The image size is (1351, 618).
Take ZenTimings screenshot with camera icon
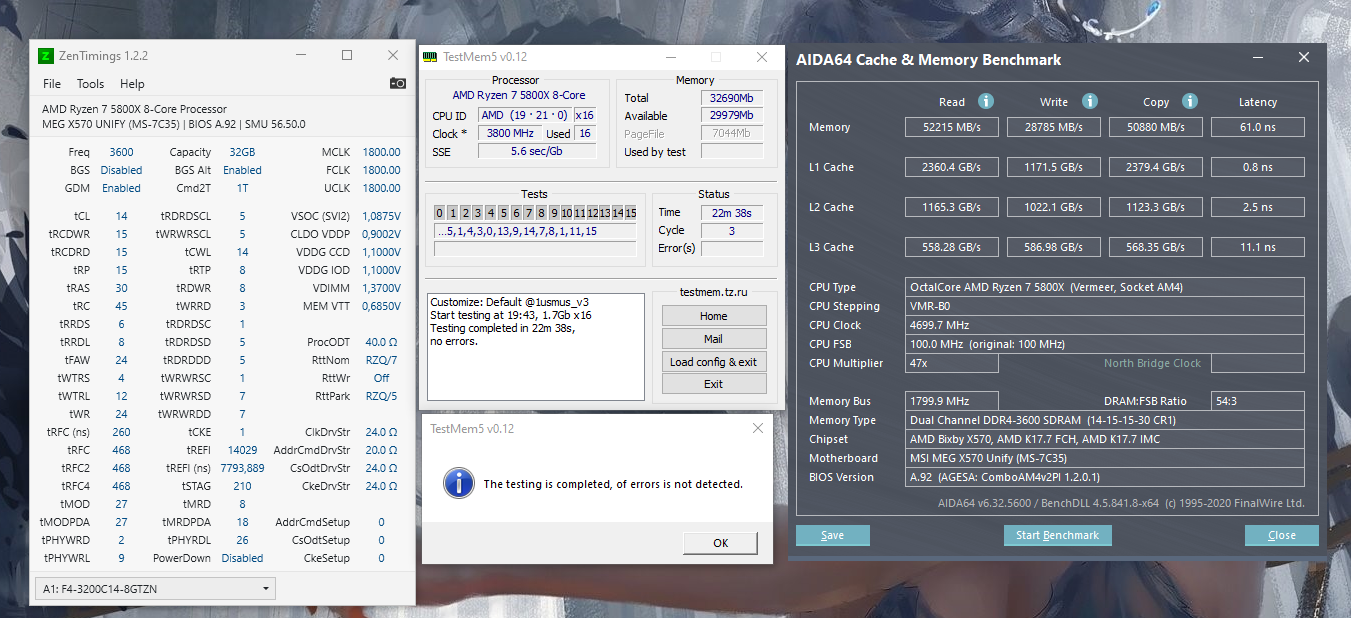(397, 84)
